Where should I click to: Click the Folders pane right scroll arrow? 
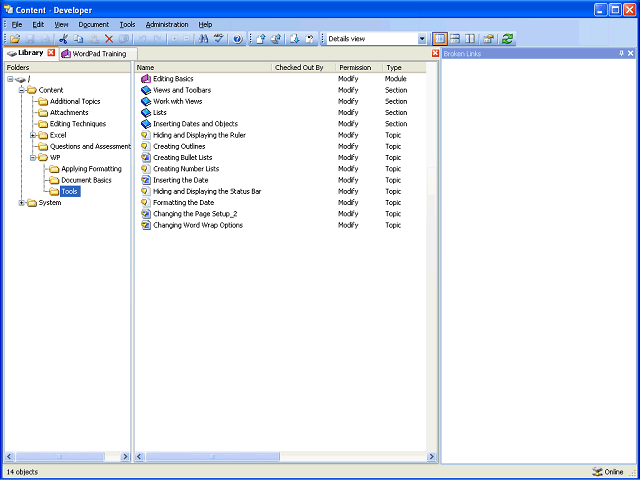(125, 457)
